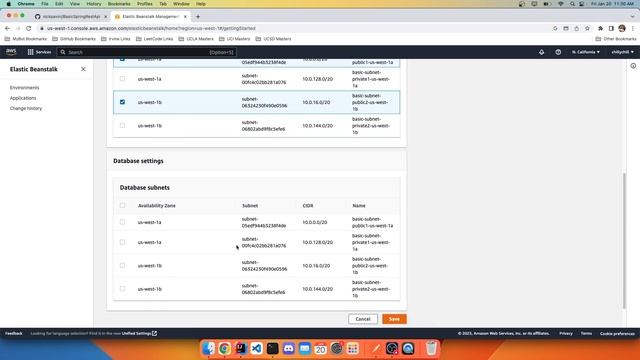Open the Chrome side panel icon
Image resolution: width=640 pixels, height=360 pixels.
coord(611,28)
